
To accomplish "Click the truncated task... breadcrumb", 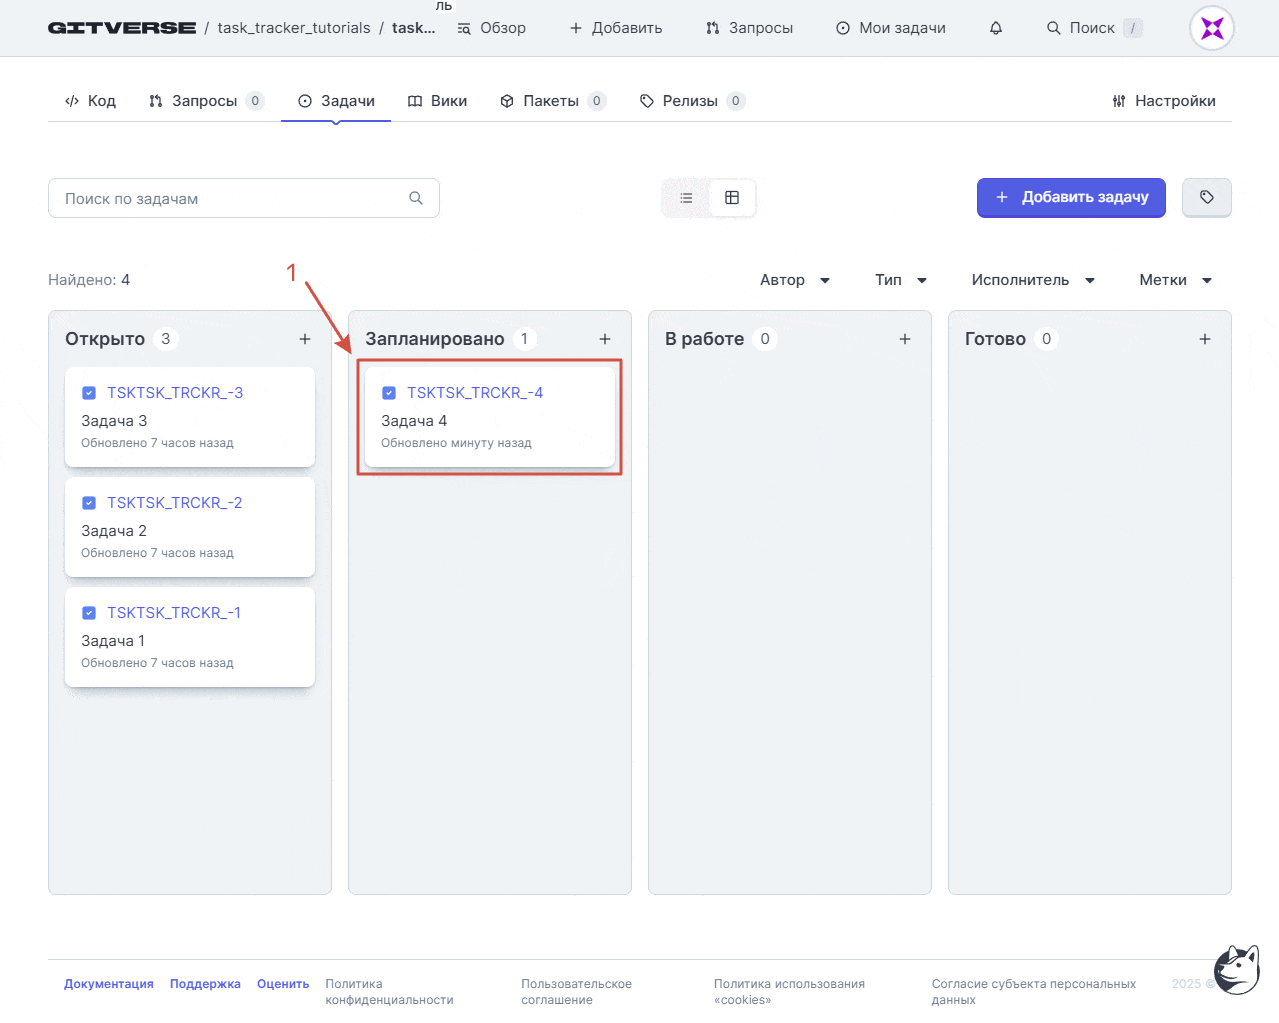I will coord(413,28).
